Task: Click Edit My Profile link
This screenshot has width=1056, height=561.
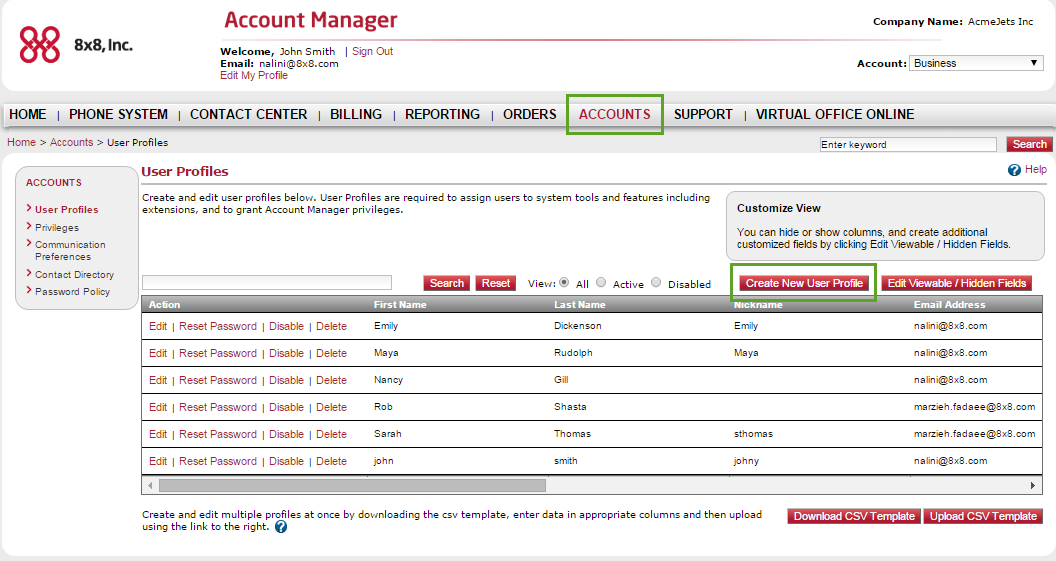Action: (254, 75)
